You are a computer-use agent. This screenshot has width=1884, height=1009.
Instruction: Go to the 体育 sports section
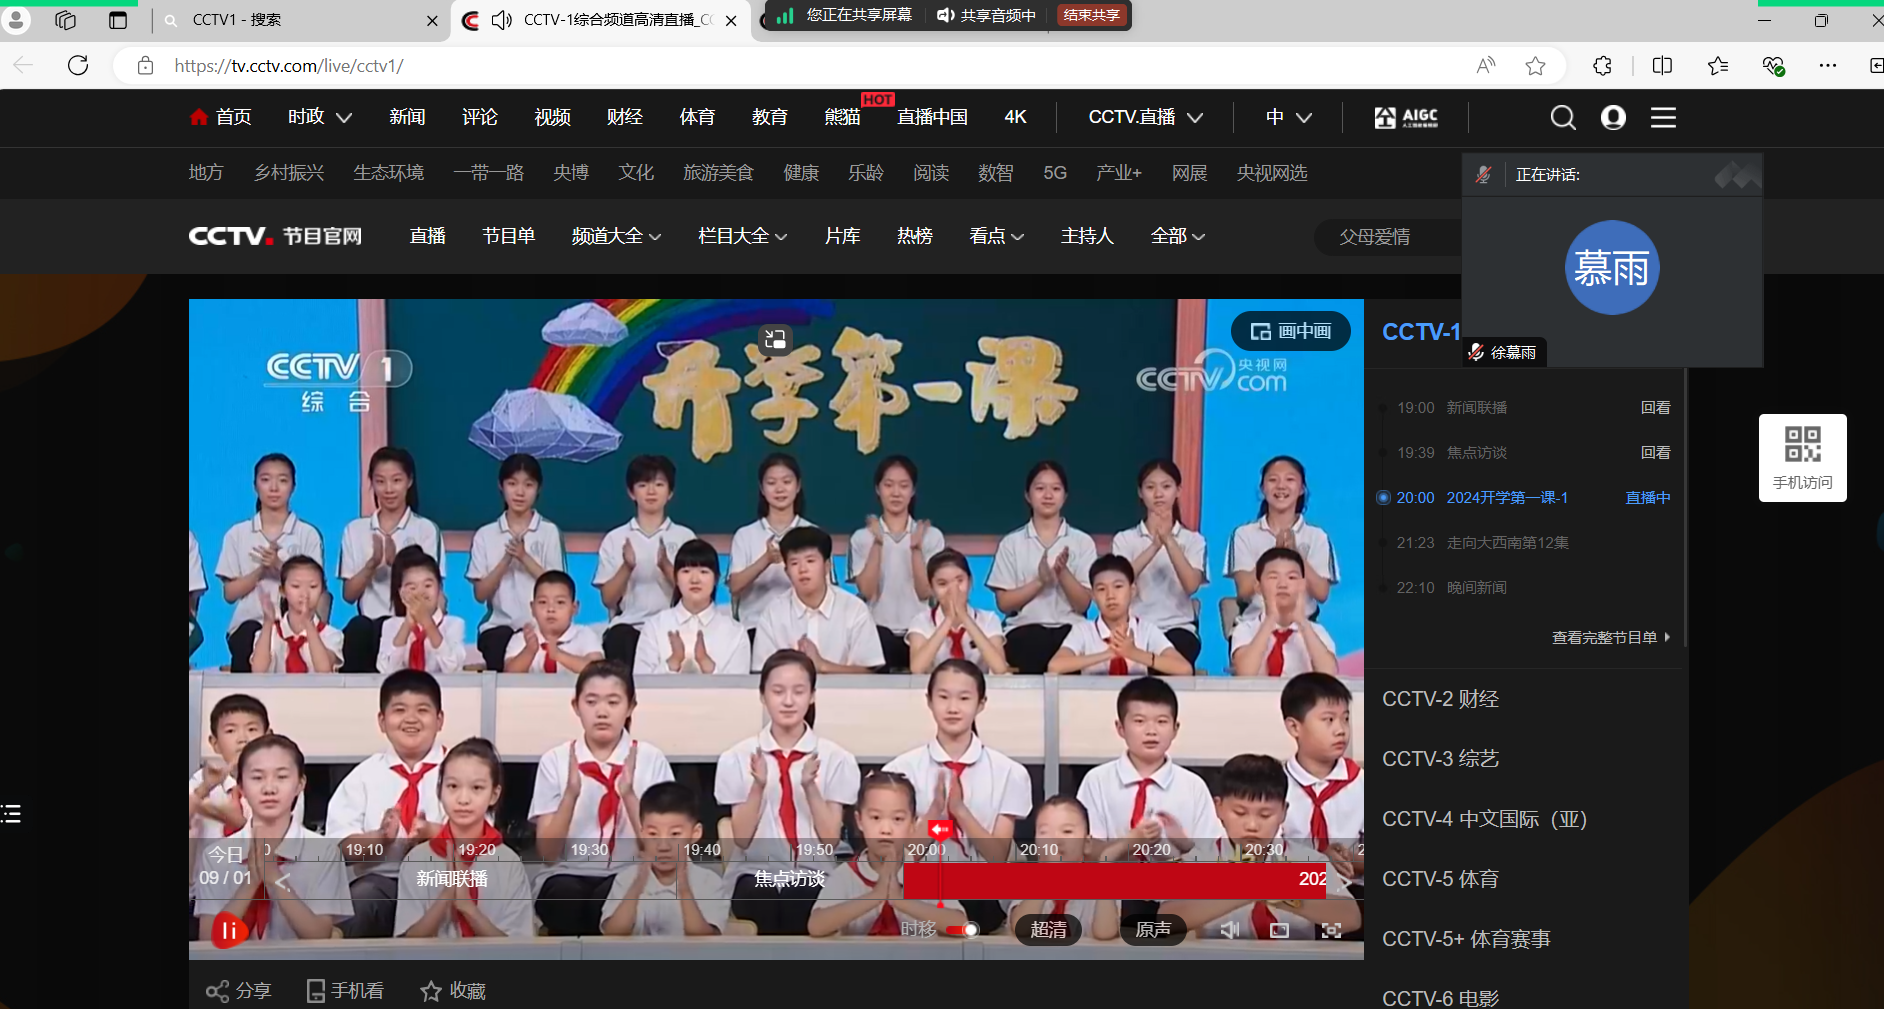pyautogui.click(x=697, y=117)
